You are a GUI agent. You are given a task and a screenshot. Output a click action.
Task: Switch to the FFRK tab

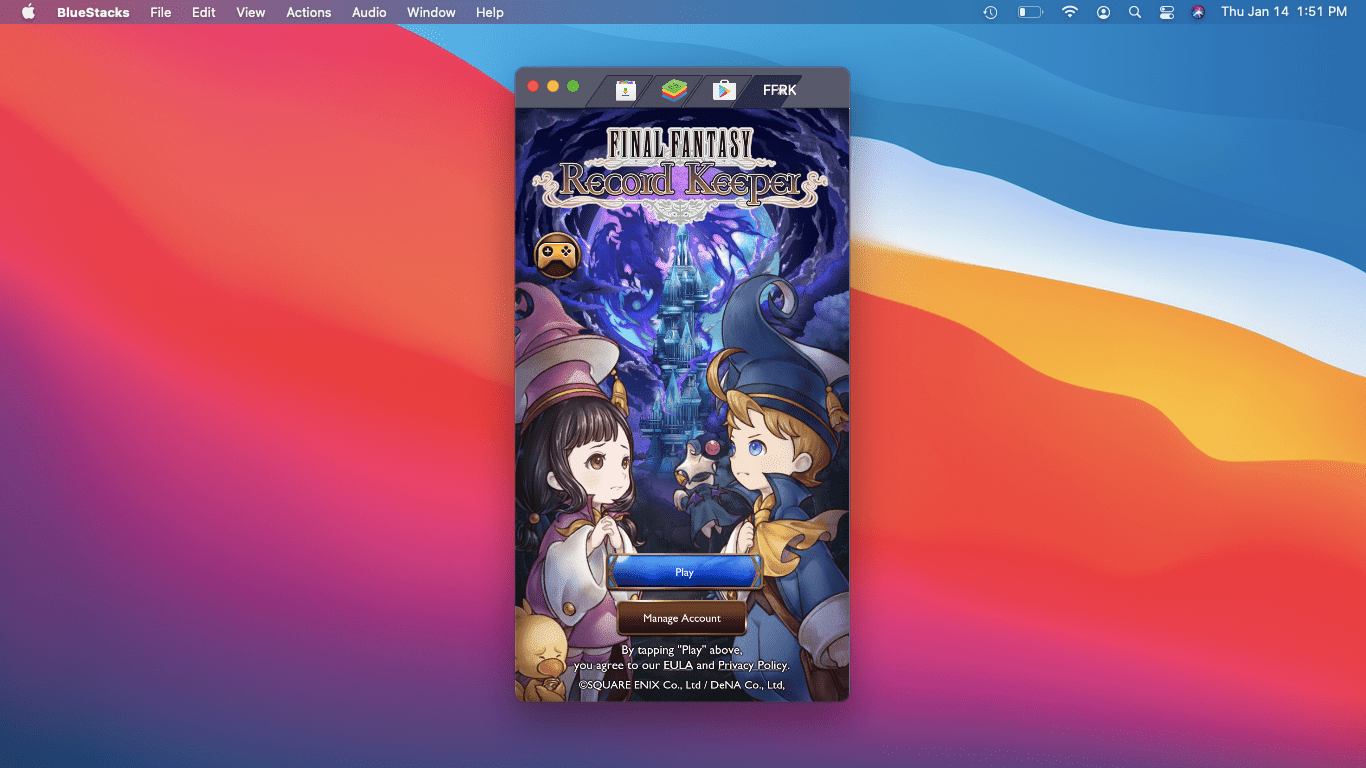pyautogui.click(x=779, y=90)
